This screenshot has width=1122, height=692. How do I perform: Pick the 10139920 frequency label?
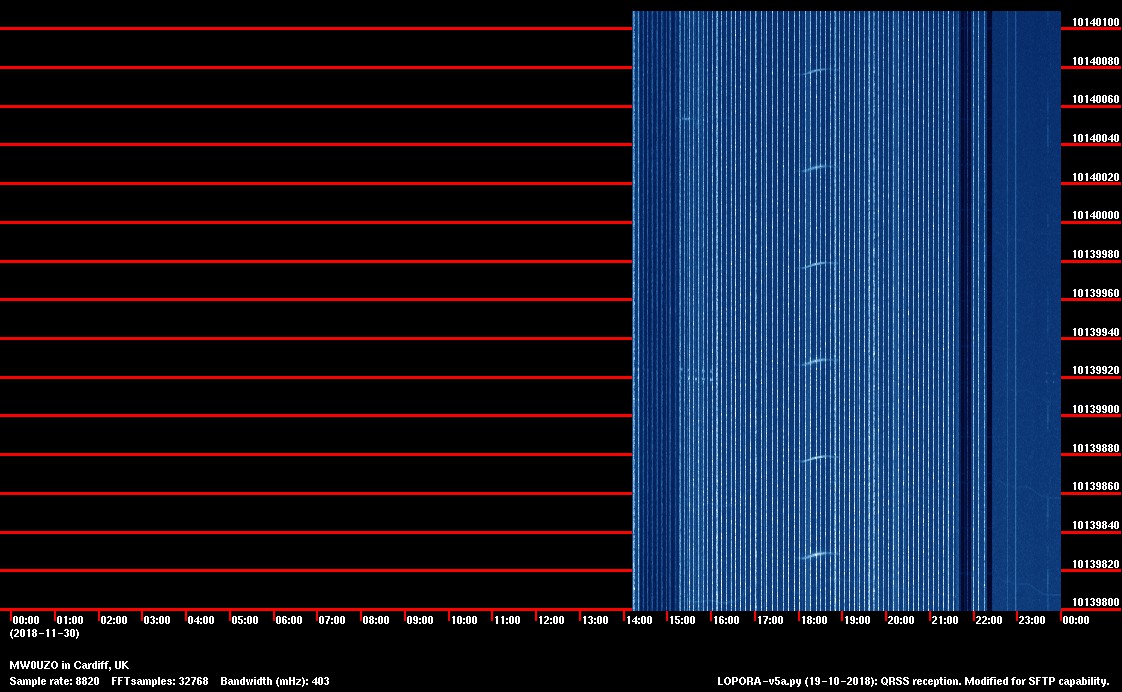click(x=1095, y=371)
